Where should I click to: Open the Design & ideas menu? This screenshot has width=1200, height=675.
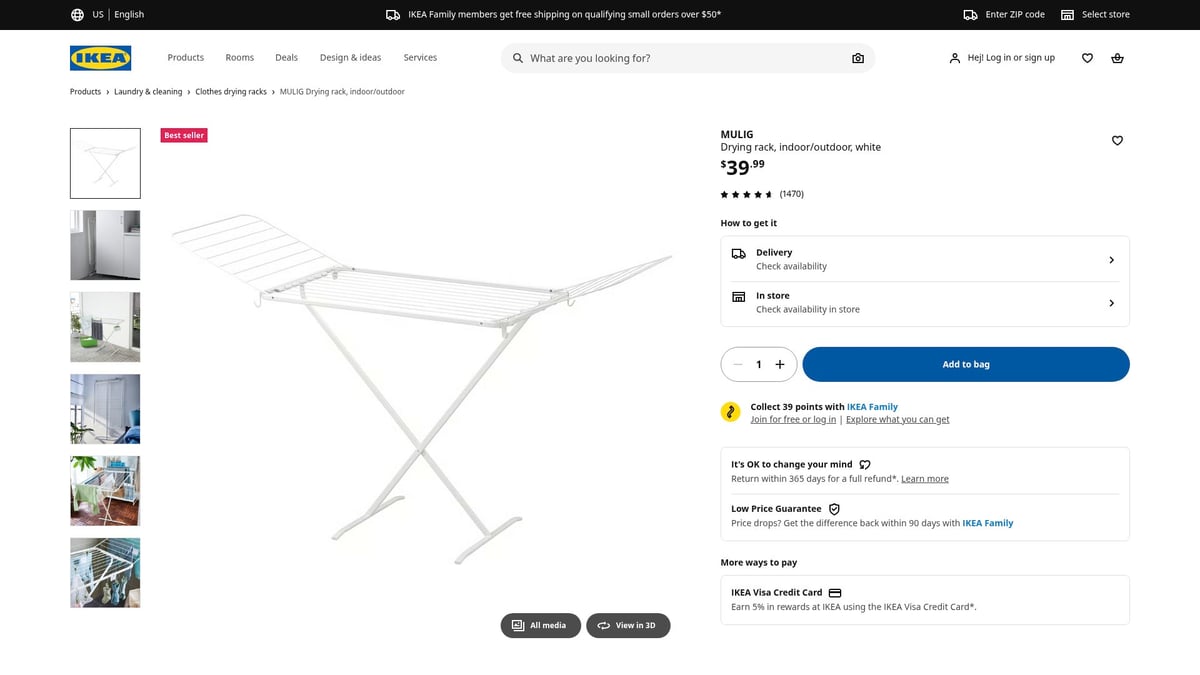pos(350,58)
